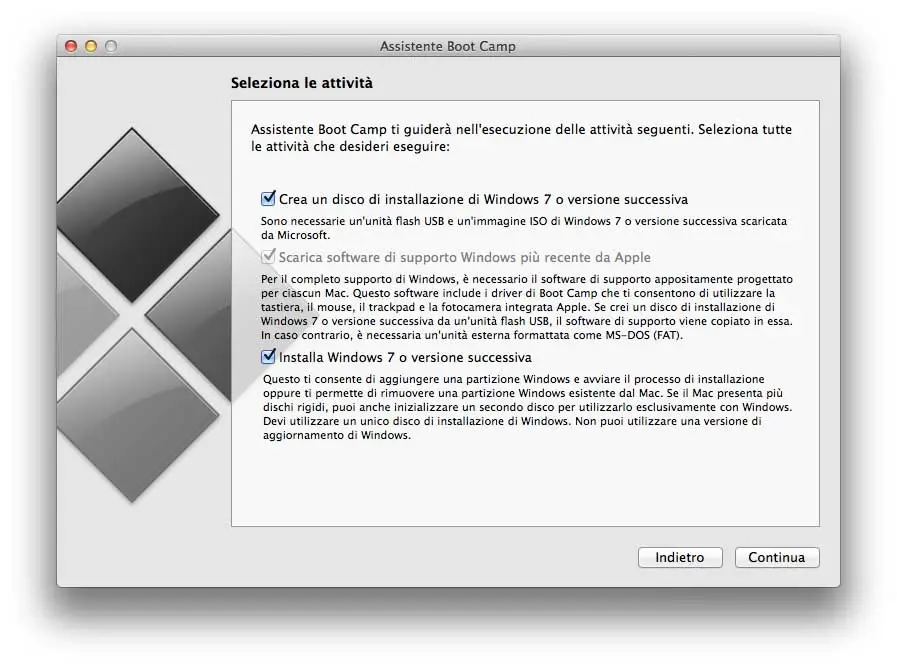
Task: Click the label Scarica software di supporto Windows
Action: pos(465,257)
